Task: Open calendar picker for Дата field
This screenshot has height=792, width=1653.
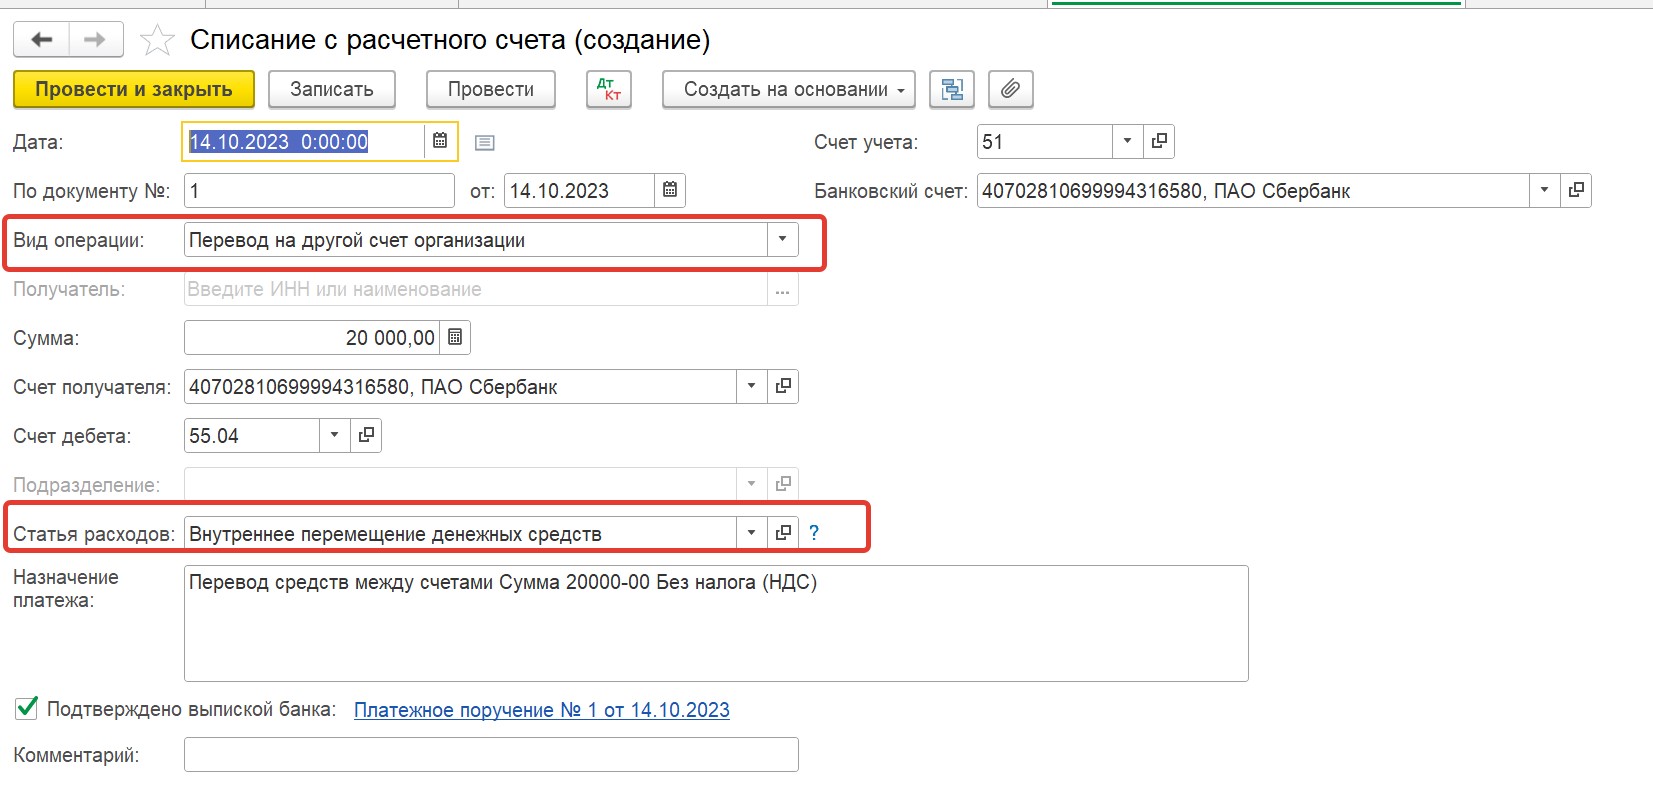Action: tap(440, 141)
